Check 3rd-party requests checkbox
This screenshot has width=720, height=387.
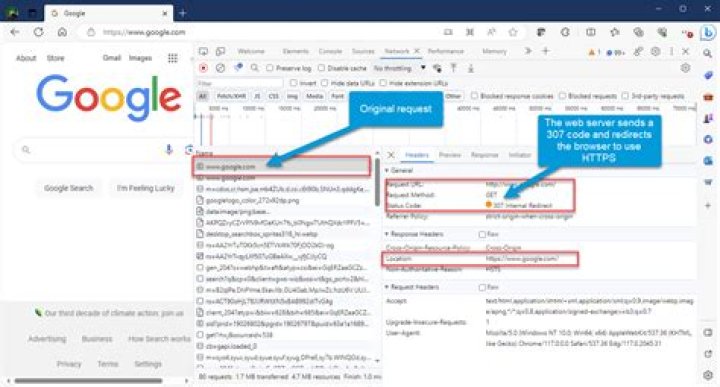click(x=625, y=96)
